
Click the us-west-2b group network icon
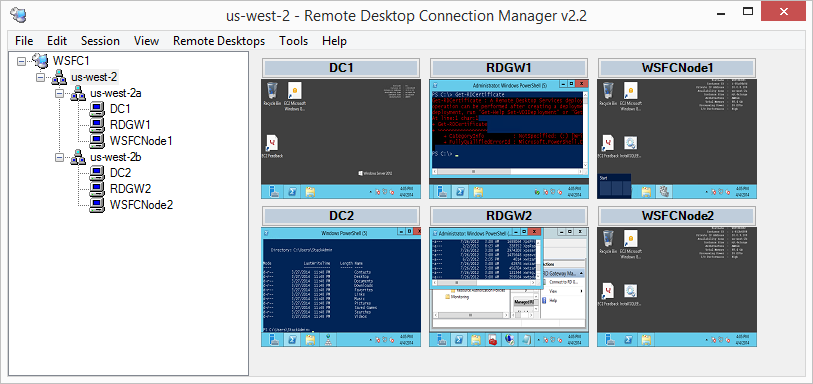pyautogui.click(x=77, y=157)
